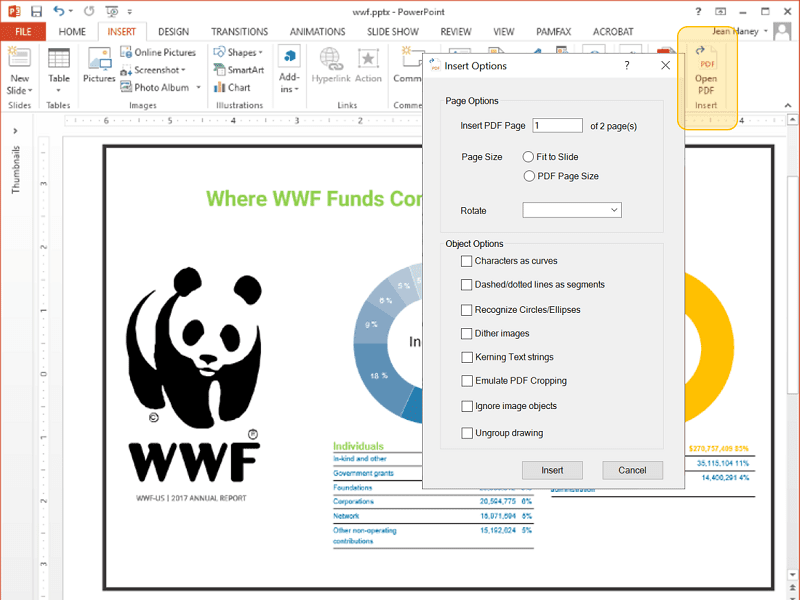Click the Redo icon in title bar

click(89, 11)
